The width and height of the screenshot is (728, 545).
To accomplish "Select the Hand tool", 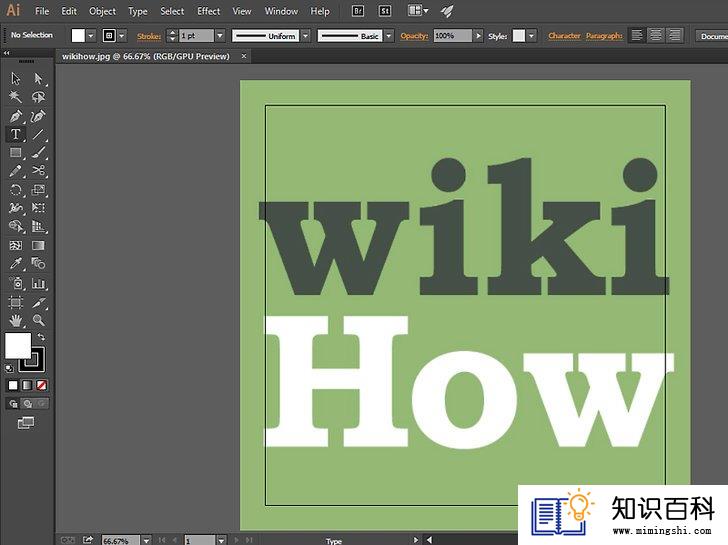I will coord(15,320).
